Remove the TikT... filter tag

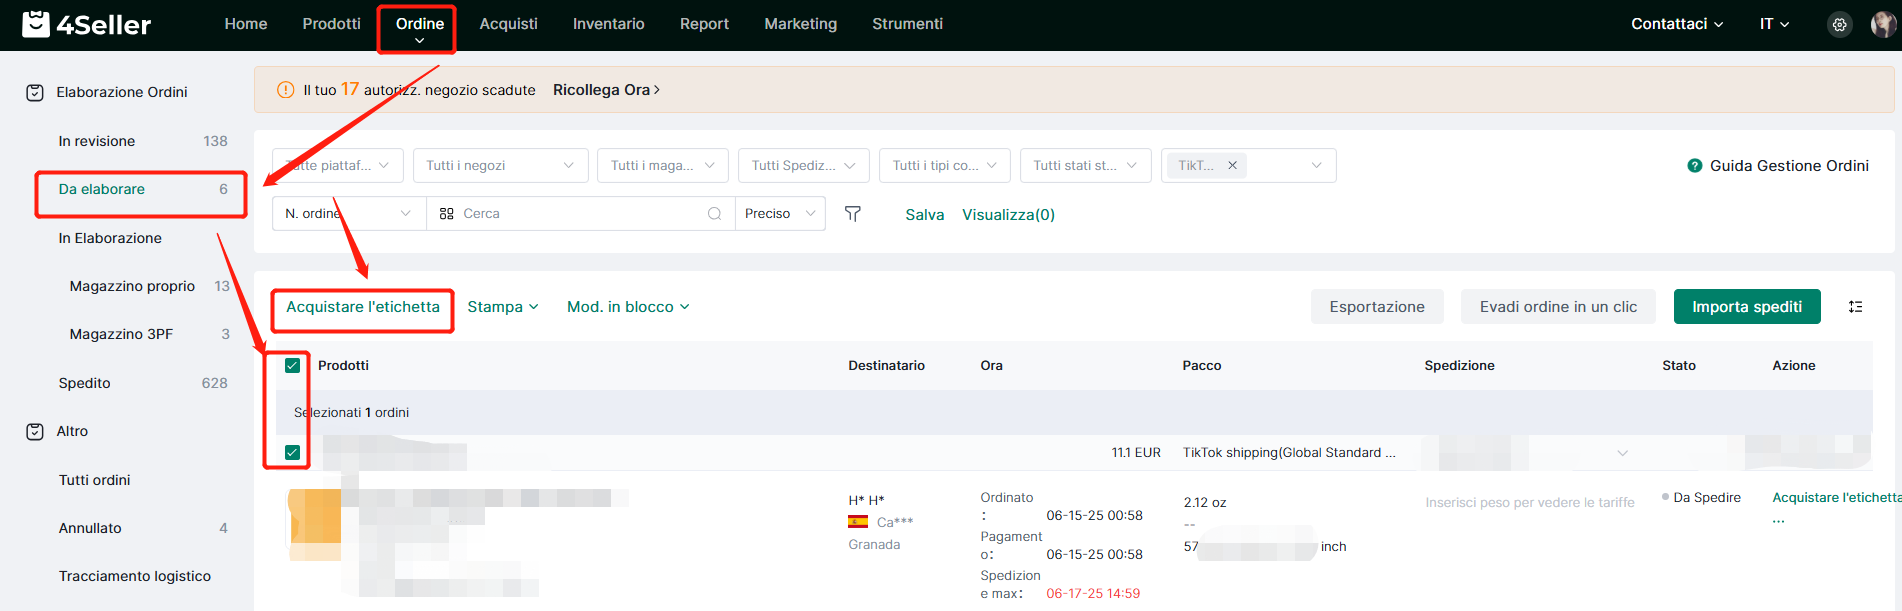(x=1232, y=166)
